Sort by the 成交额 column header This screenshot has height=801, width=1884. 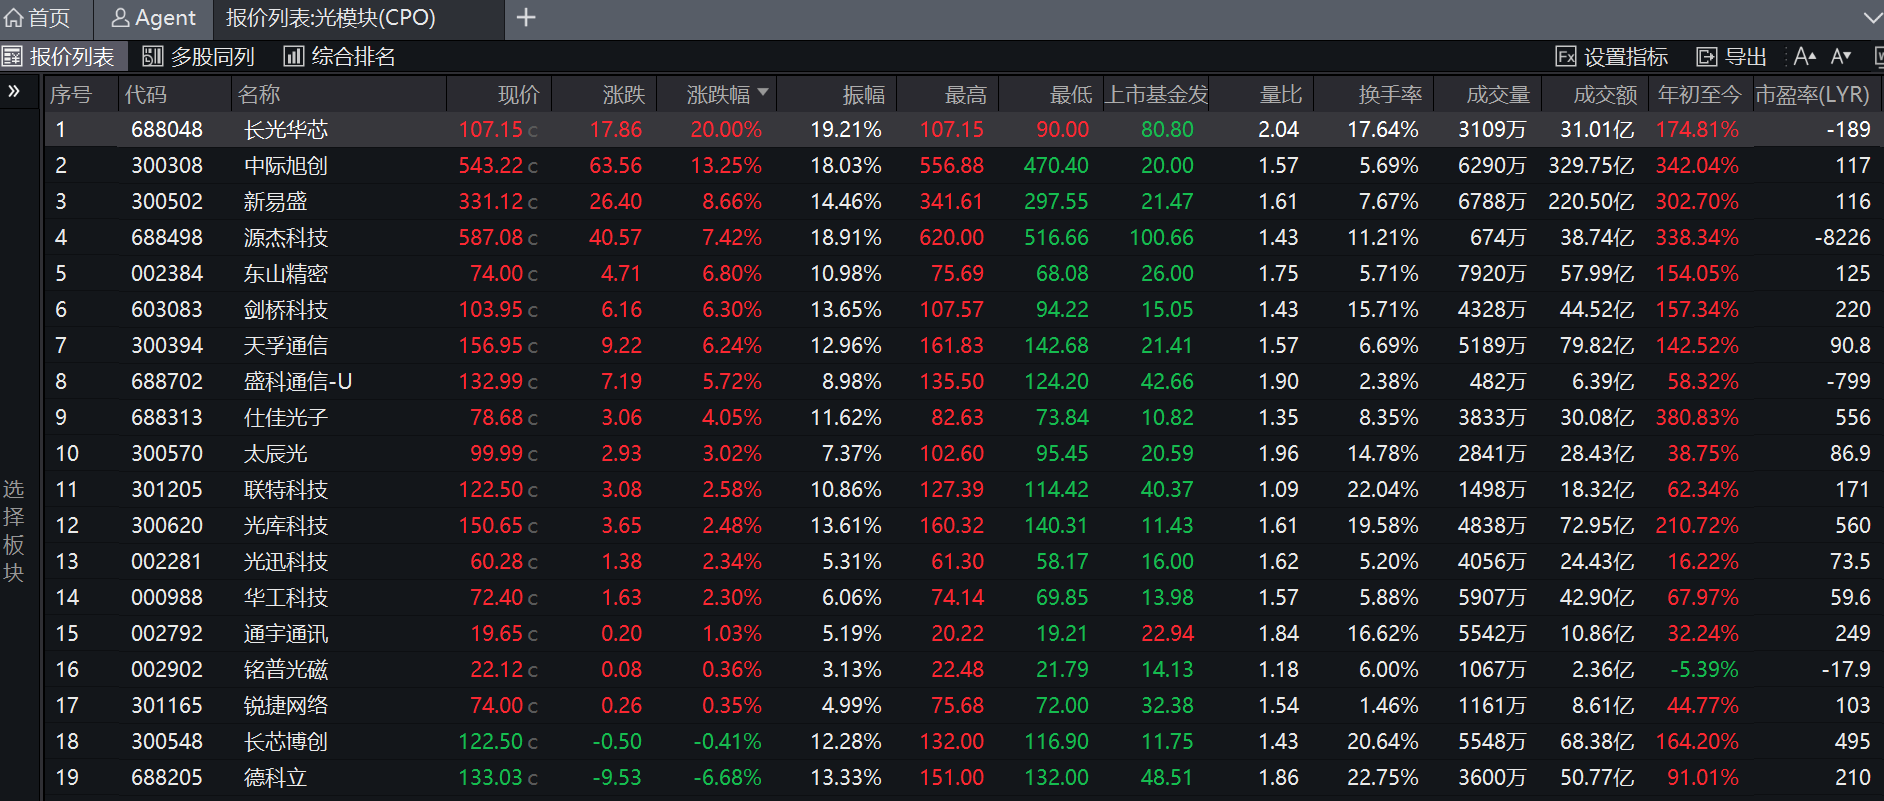pyautogui.click(x=1604, y=95)
